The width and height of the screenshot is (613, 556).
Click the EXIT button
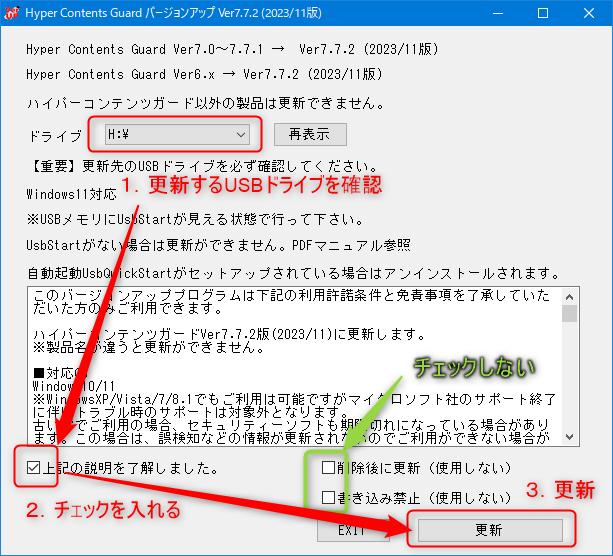[353, 531]
